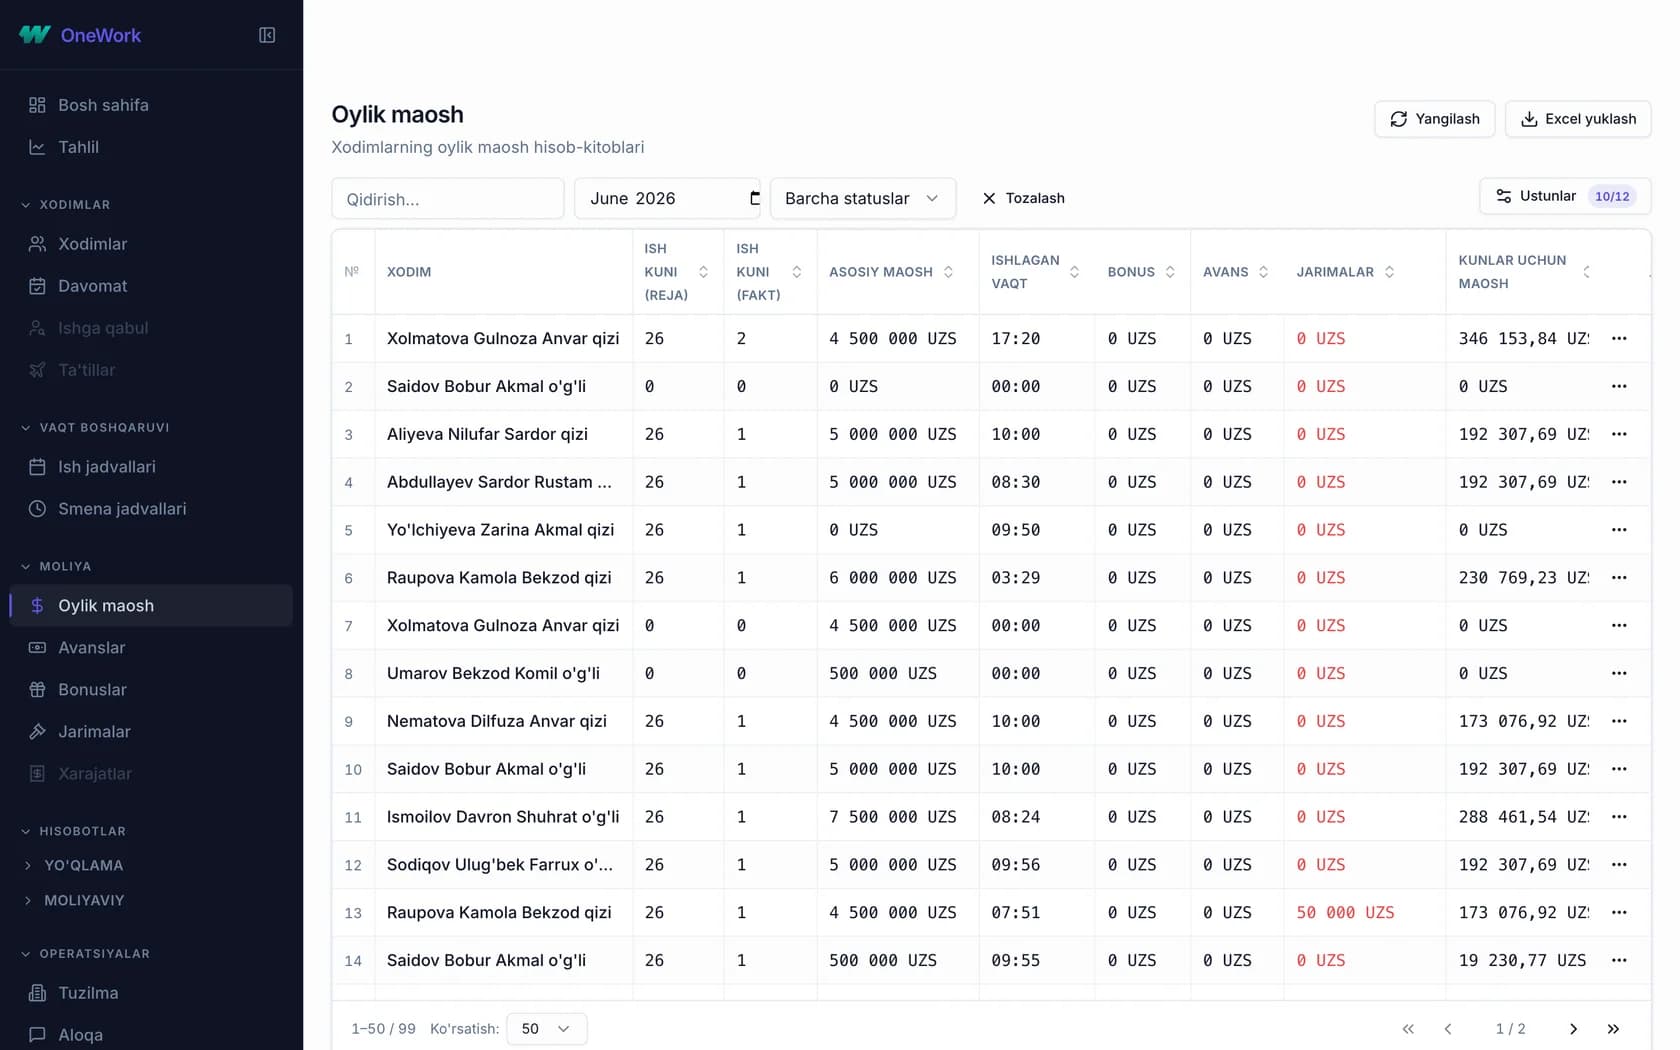Open Avanslar in the sidebar

[91, 648]
